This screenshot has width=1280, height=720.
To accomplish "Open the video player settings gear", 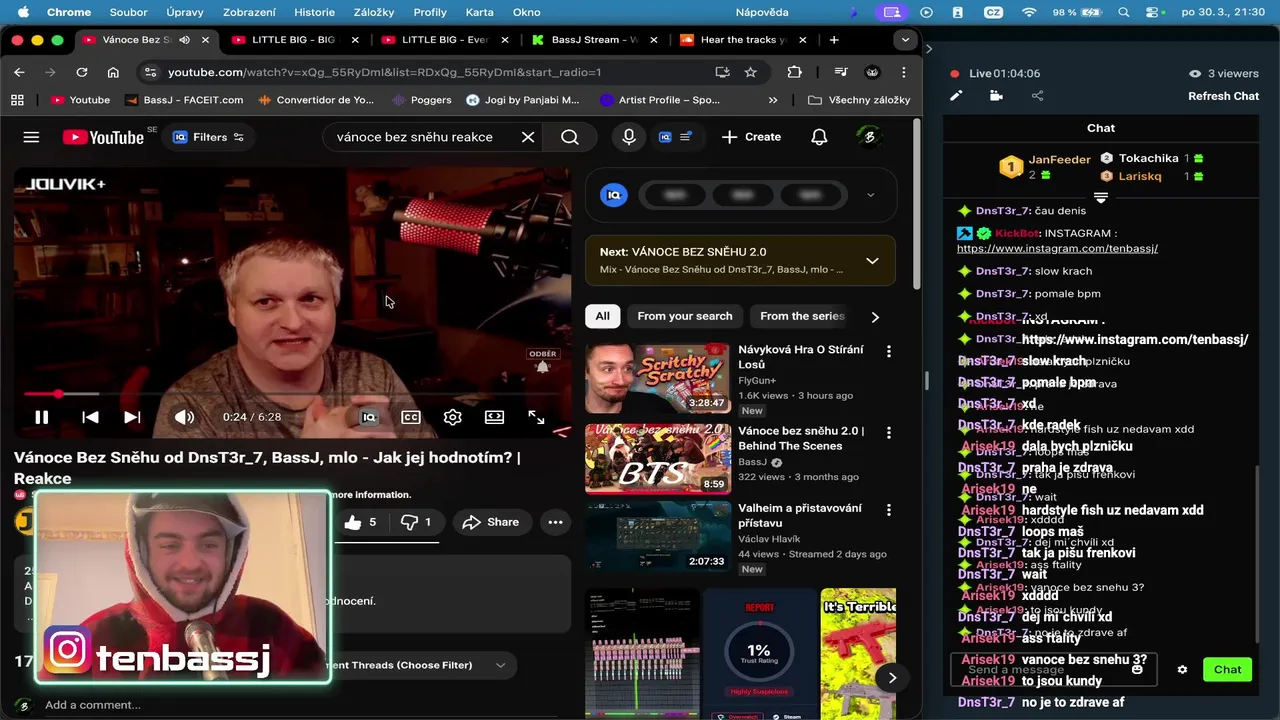I will point(453,417).
